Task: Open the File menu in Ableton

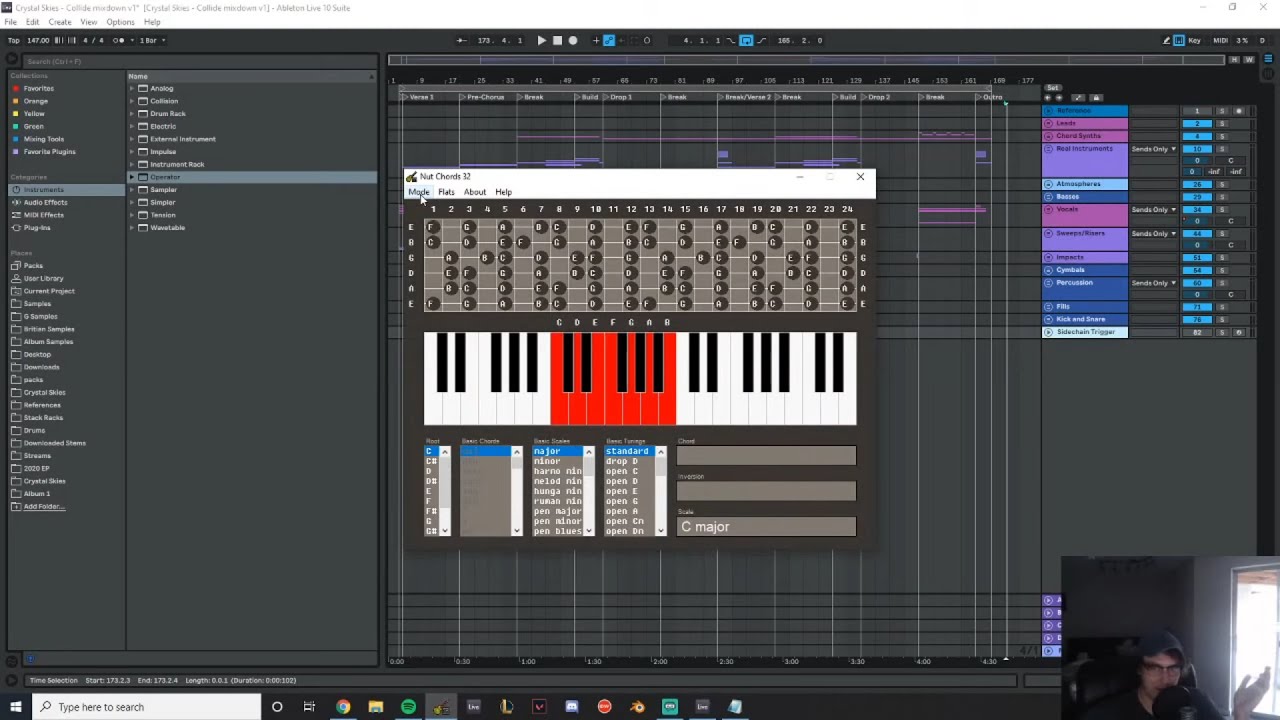Action: pyautogui.click(x=10, y=22)
